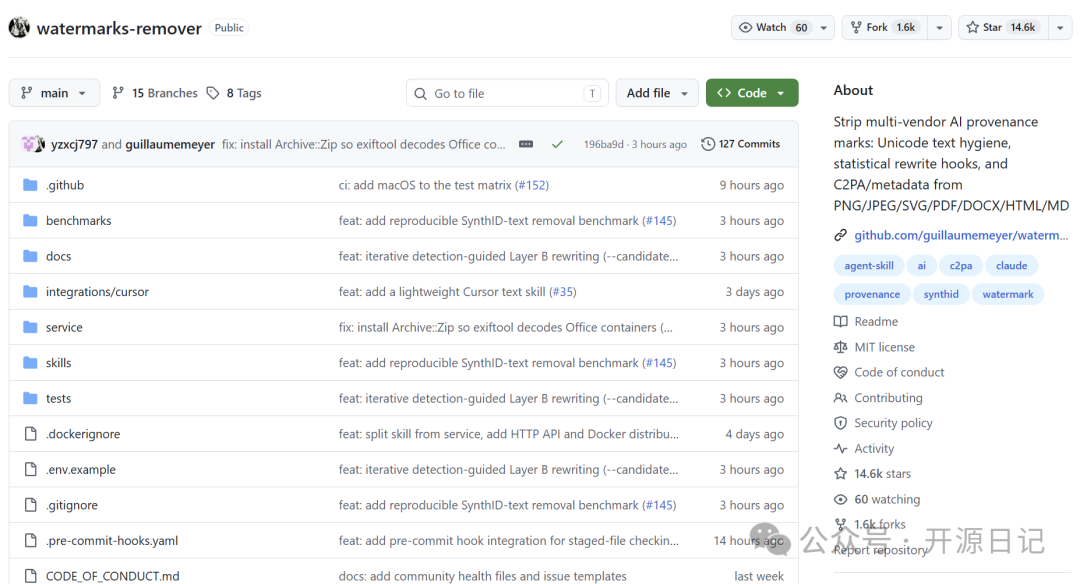Open the benchmarks folder
This screenshot has height=584, width=1080.
pyautogui.click(x=79, y=220)
